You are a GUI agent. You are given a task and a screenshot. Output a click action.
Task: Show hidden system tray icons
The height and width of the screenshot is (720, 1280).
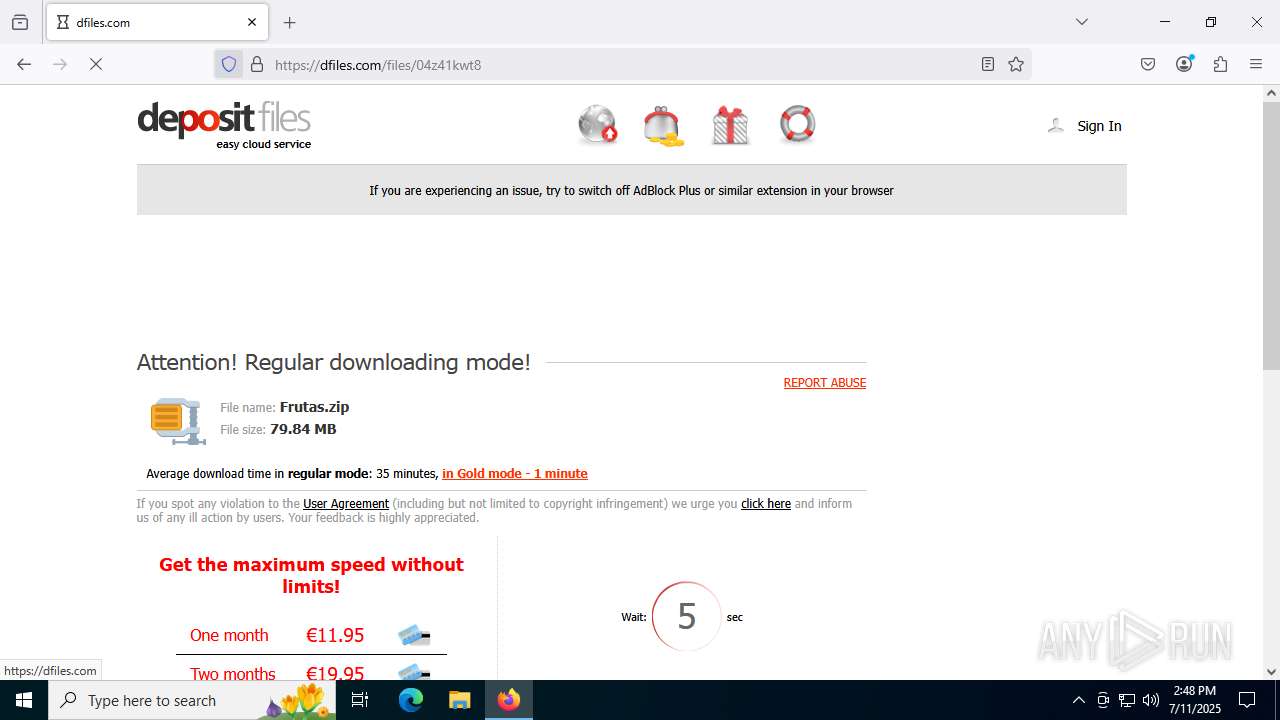point(1078,700)
